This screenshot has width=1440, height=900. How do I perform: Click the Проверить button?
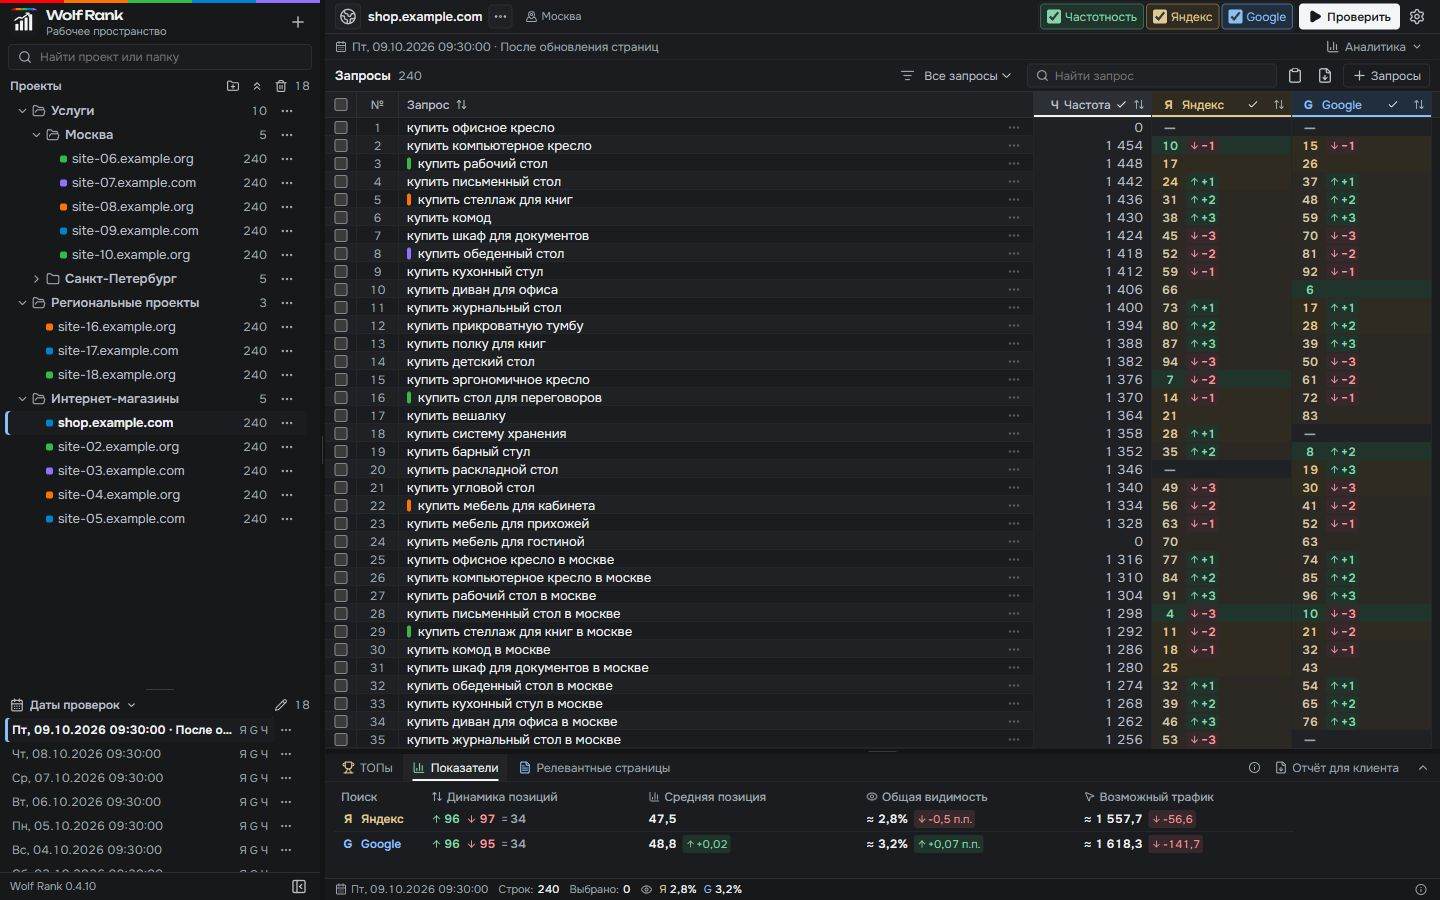pos(1349,17)
